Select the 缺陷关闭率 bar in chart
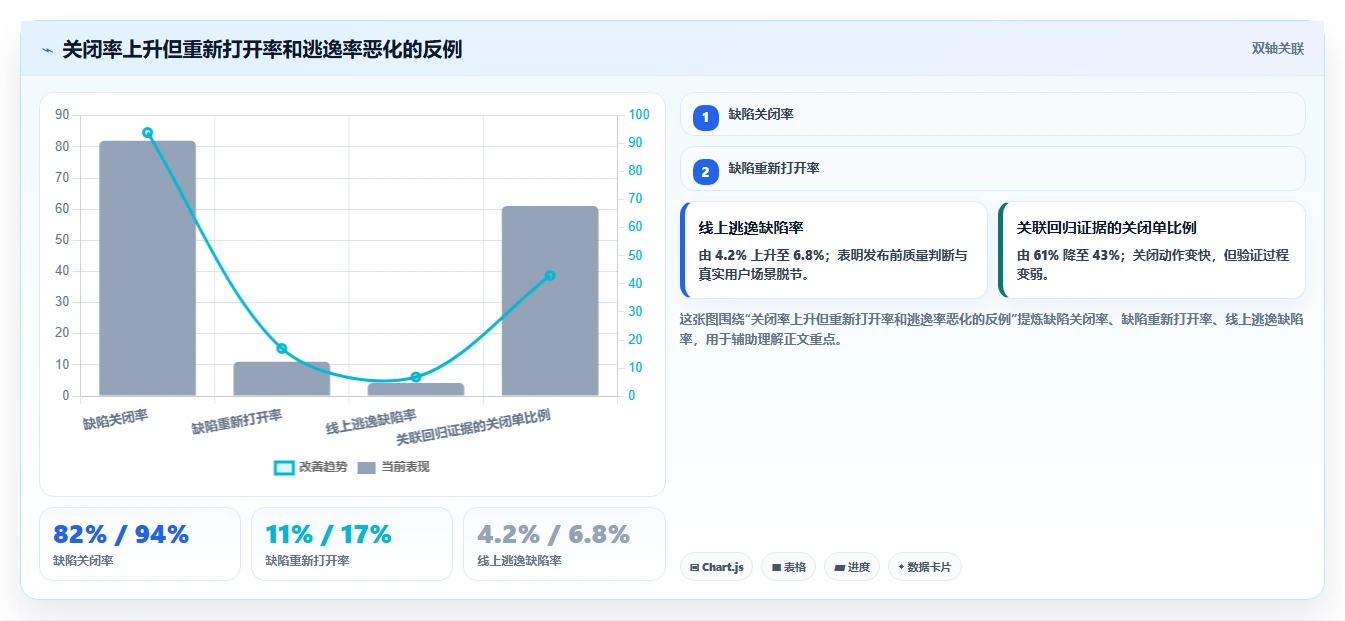This screenshot has width=1345, height=621. tap(147, 268)
